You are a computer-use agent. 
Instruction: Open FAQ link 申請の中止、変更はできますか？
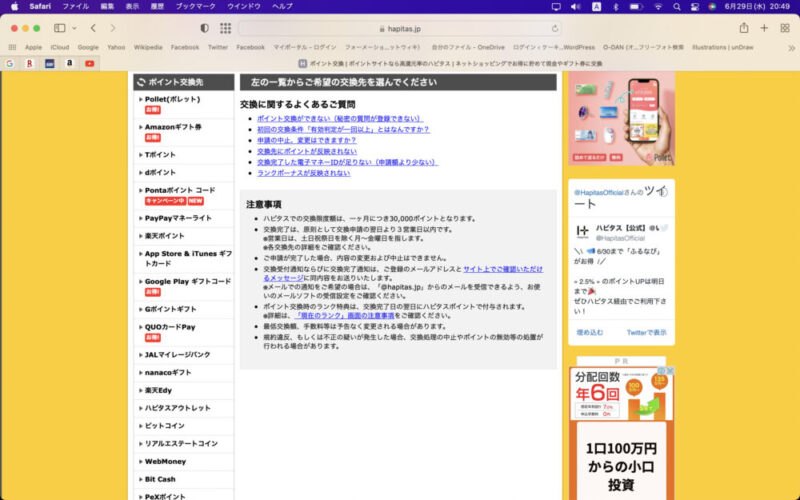tap(307, 140)
